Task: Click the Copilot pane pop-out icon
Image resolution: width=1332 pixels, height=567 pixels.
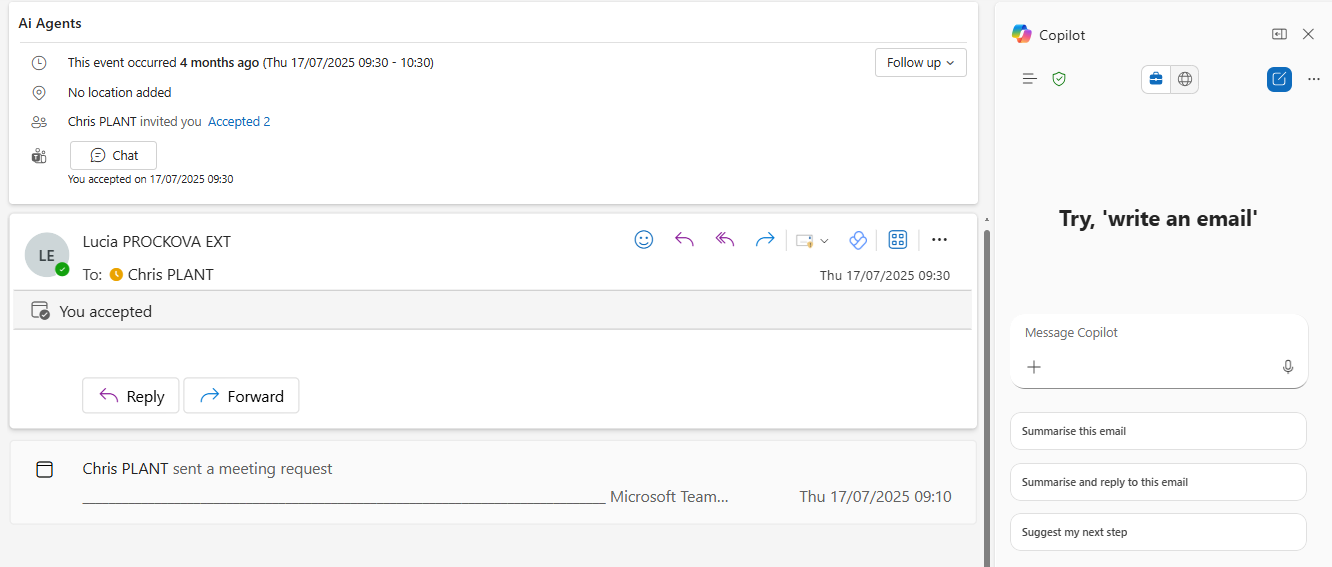Action: point(1279,34)
